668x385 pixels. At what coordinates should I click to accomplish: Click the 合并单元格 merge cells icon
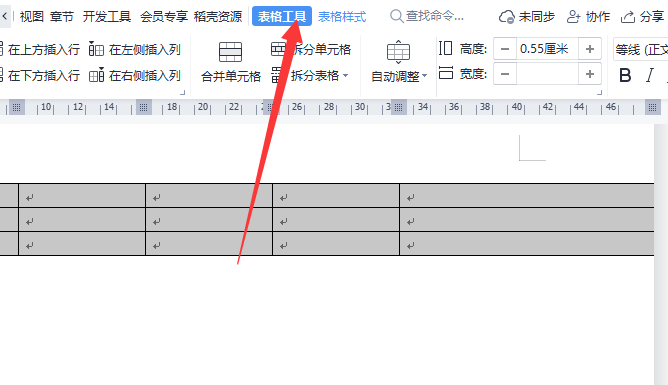230,52
